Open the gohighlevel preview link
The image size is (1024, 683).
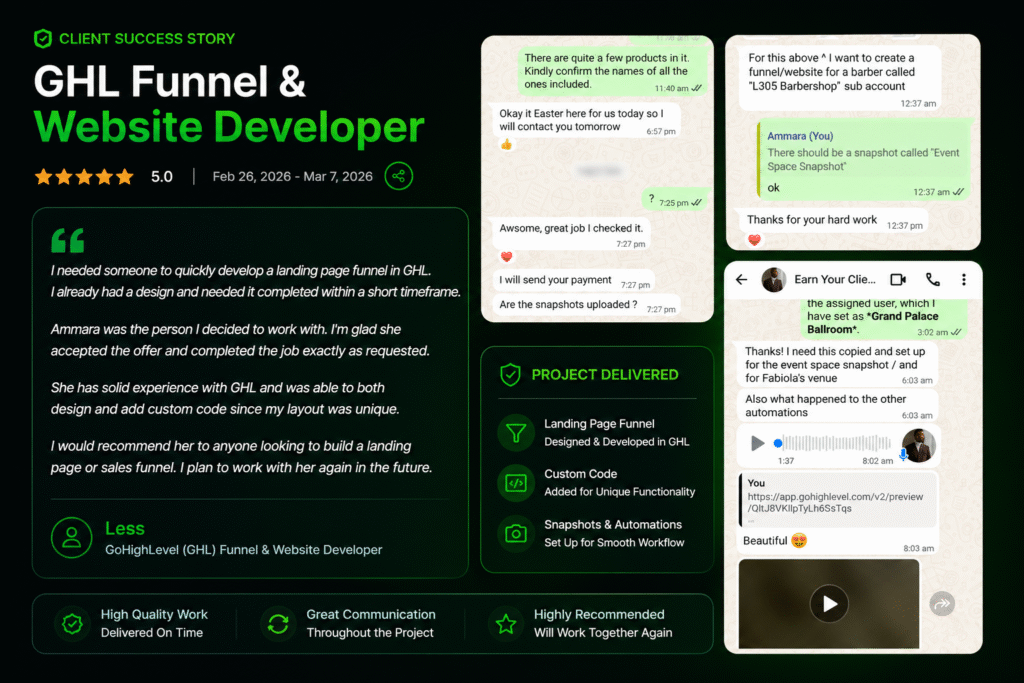(835, 502)
